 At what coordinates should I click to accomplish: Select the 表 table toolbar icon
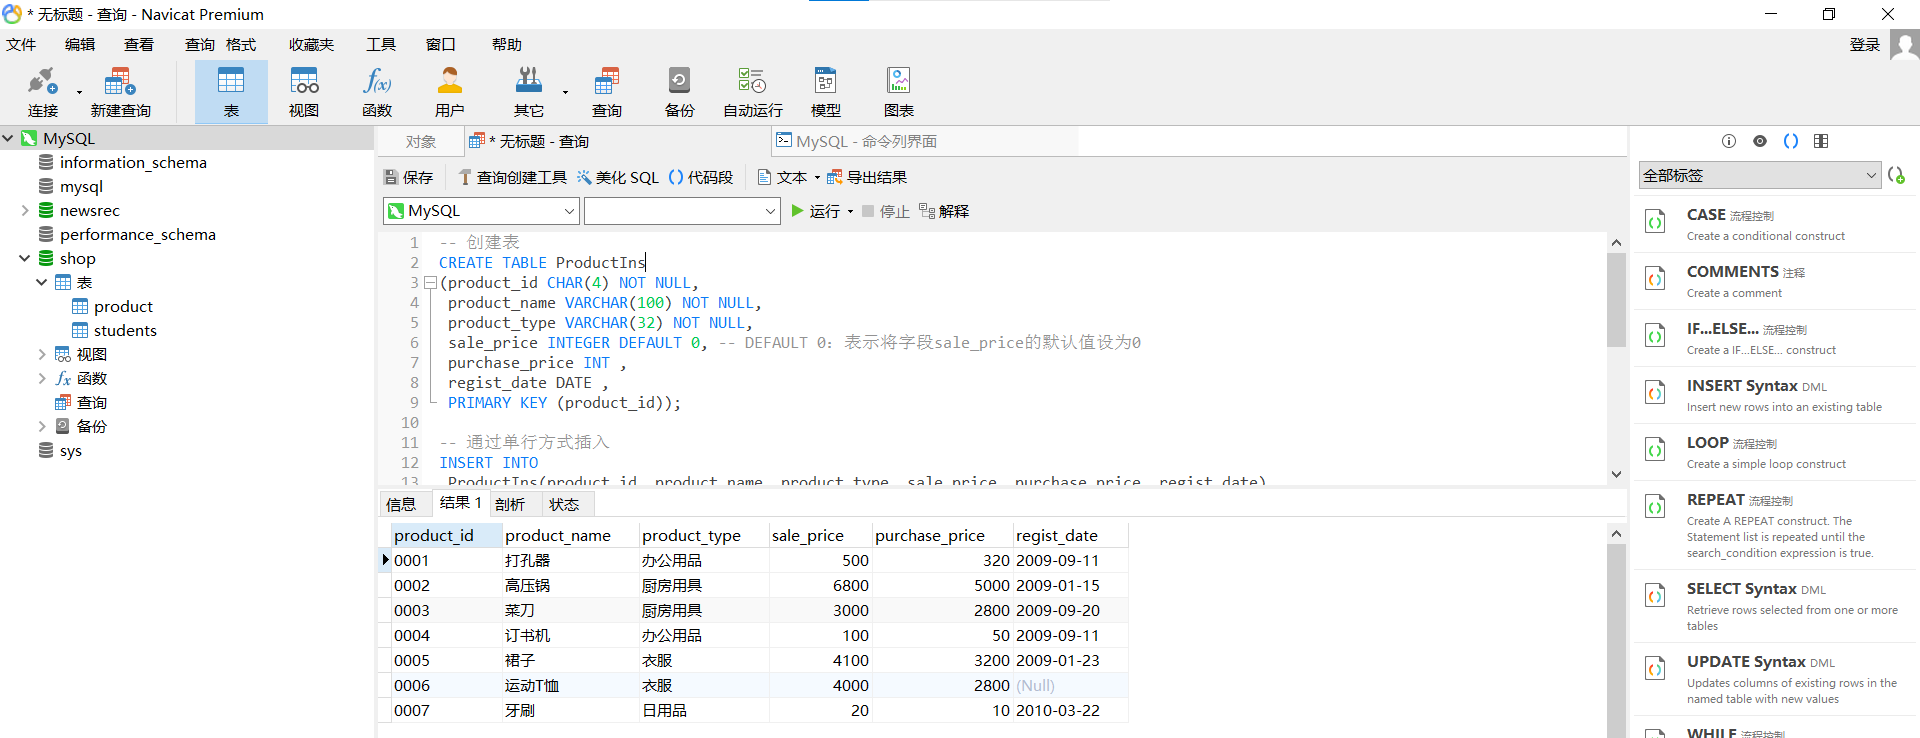click(x=231, y=92)
